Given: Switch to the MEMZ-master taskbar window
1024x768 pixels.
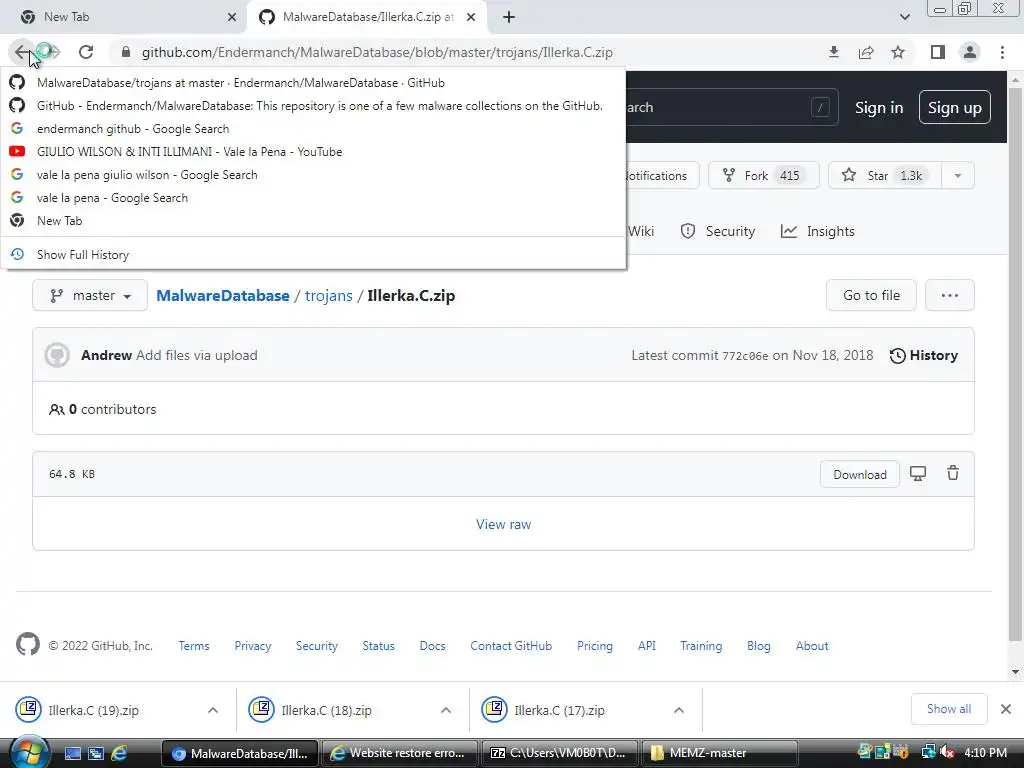Looking at the screenshot, I should pyautogui.click(x=719, y=753).
